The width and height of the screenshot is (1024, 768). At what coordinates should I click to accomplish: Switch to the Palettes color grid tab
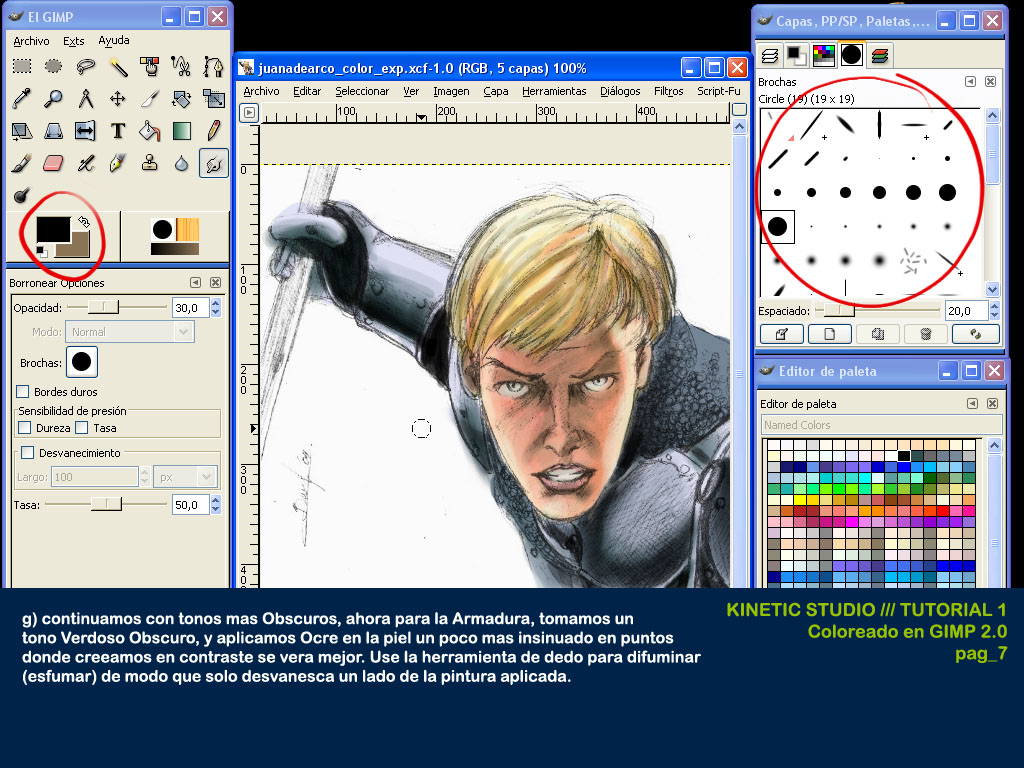pyautogui.click(x=824, y=56)
